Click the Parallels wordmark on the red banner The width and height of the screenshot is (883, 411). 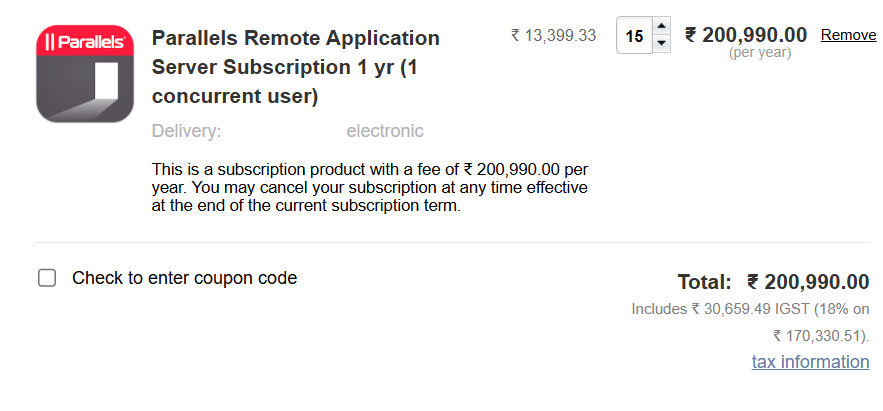click(85, 41)
